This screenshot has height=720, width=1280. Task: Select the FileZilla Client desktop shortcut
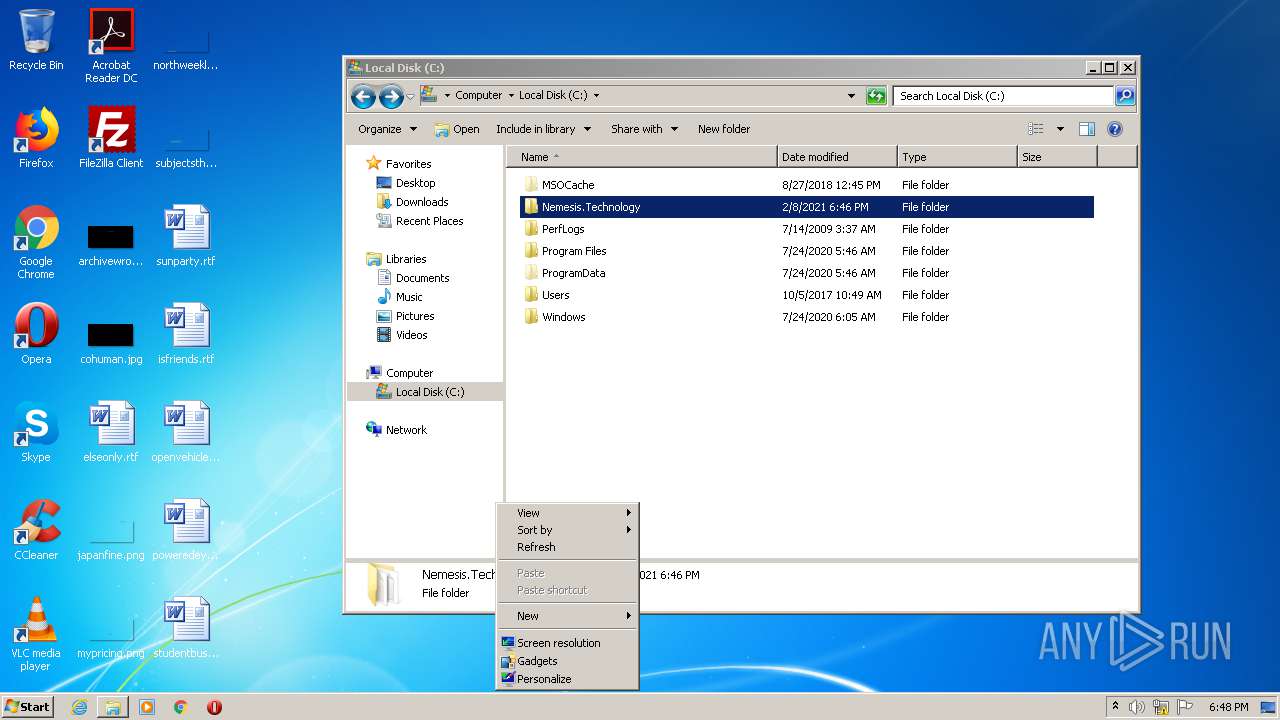(111, 138)
